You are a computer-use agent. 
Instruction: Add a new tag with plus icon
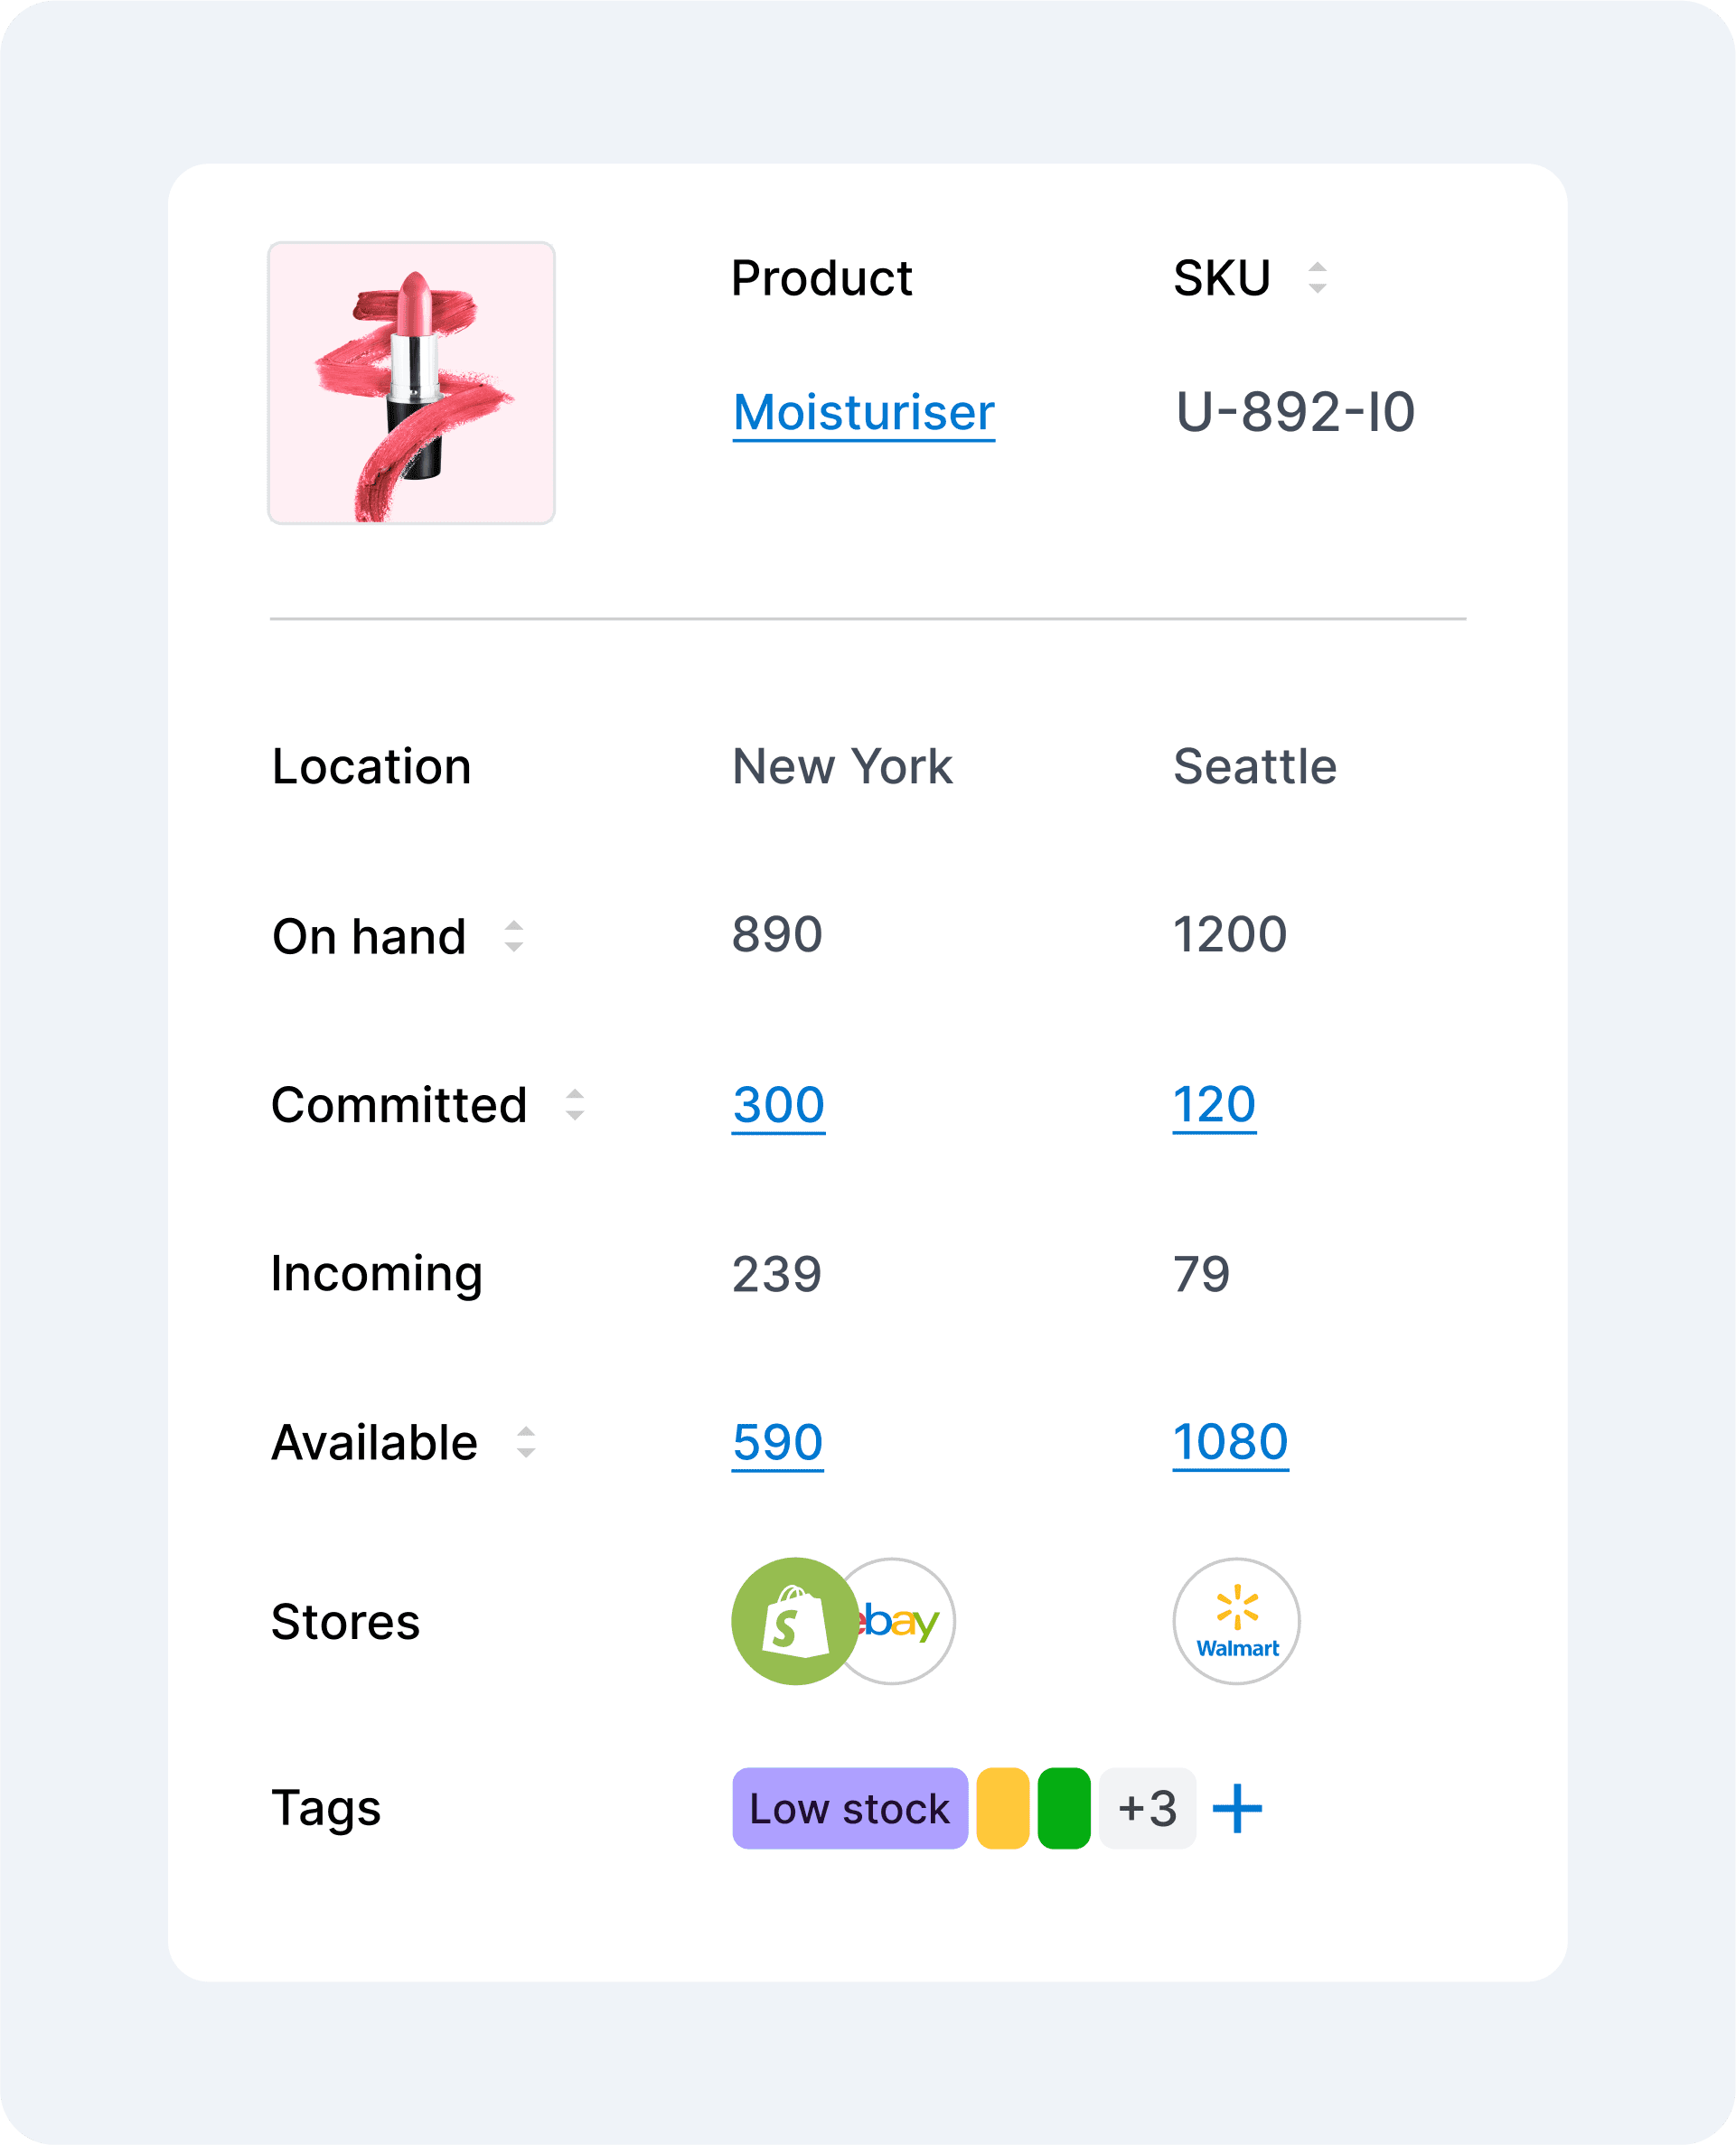coord(1237,1808)
